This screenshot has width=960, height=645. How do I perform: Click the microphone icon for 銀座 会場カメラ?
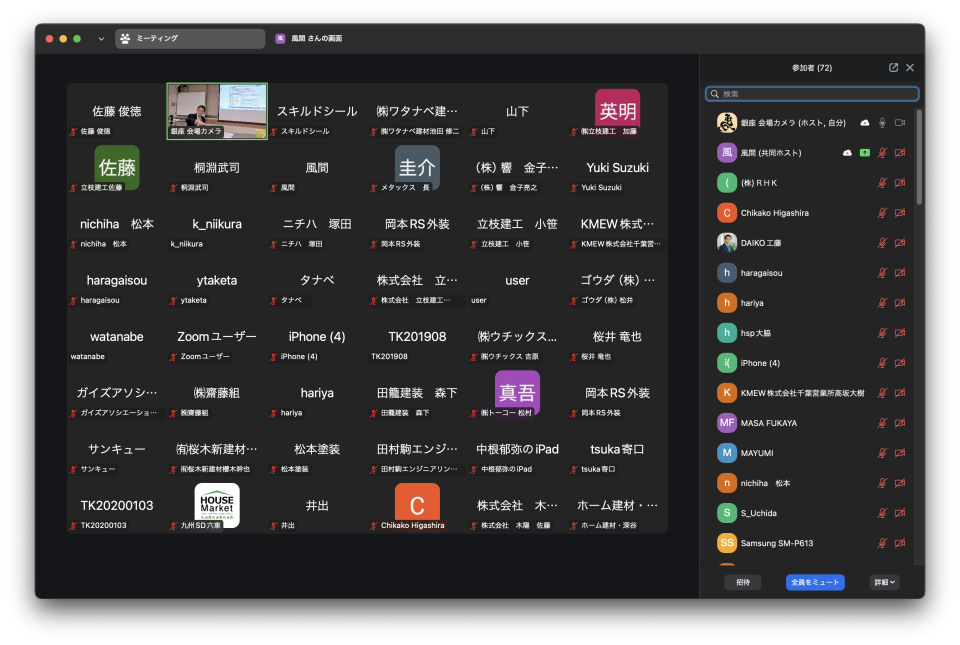click(882, 122)
